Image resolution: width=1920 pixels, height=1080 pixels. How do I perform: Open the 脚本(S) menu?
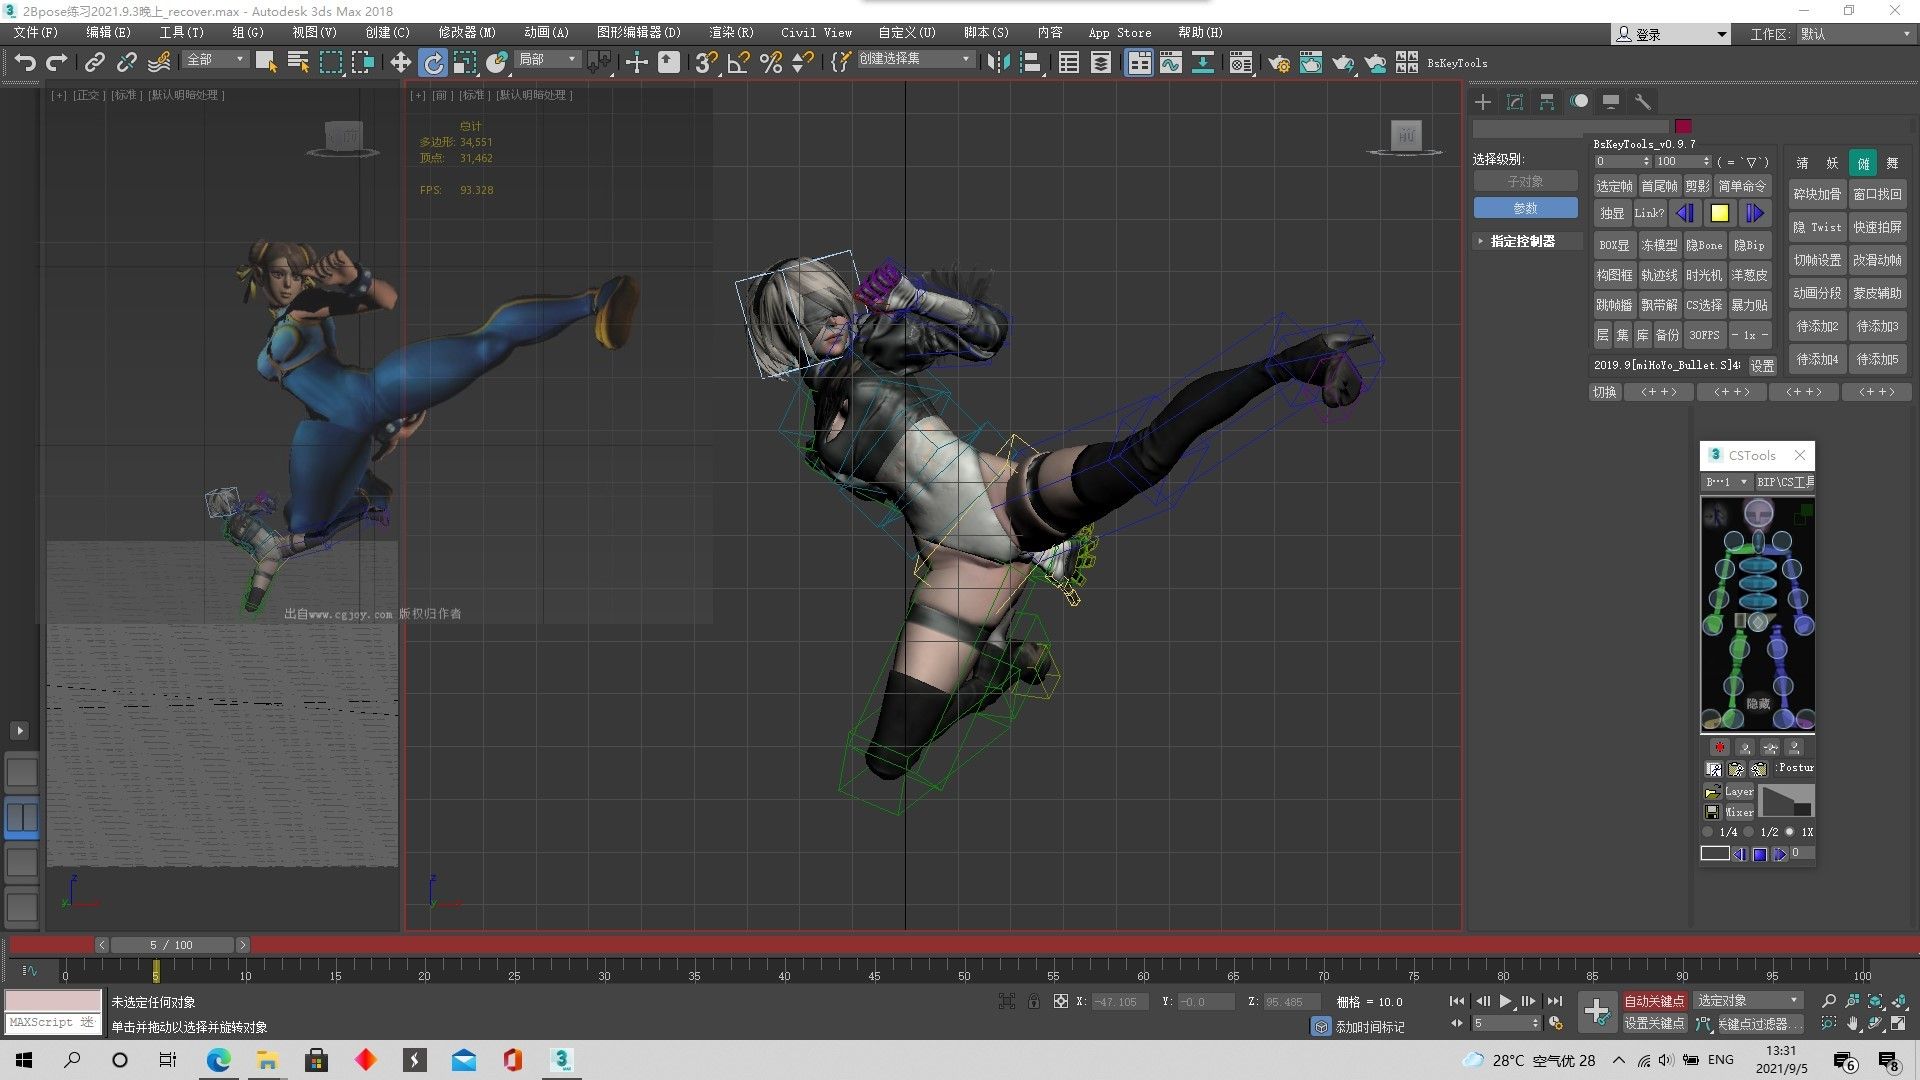tap(986, 33)
